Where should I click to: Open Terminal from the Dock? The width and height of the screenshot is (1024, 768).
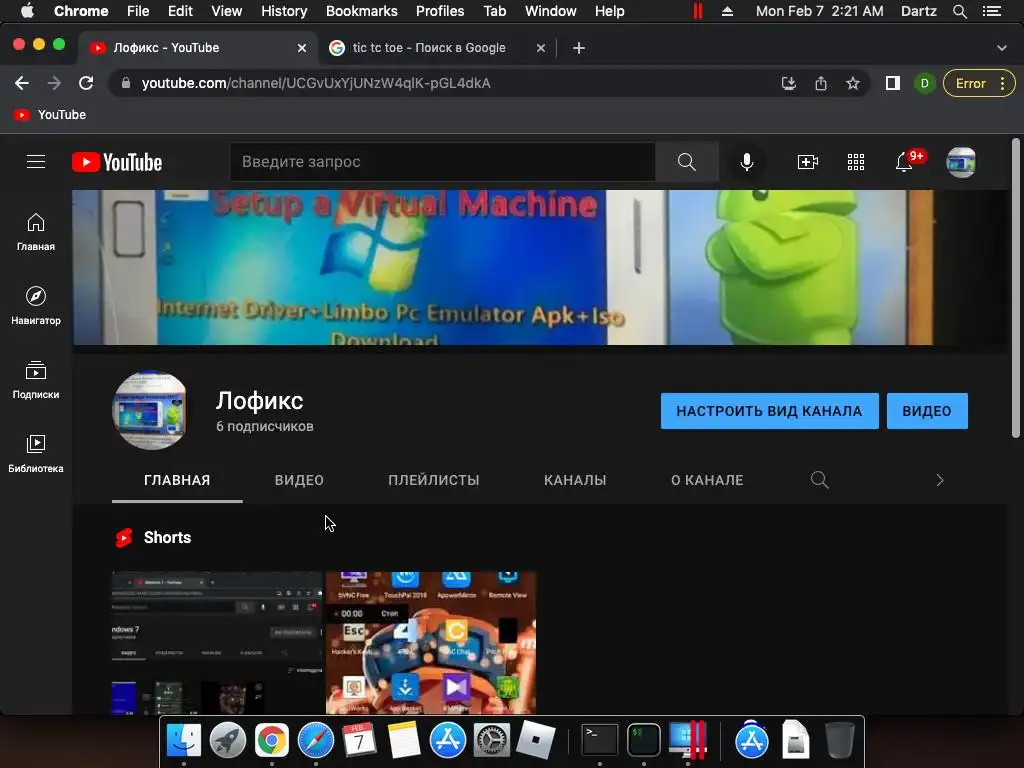(600, 740)
